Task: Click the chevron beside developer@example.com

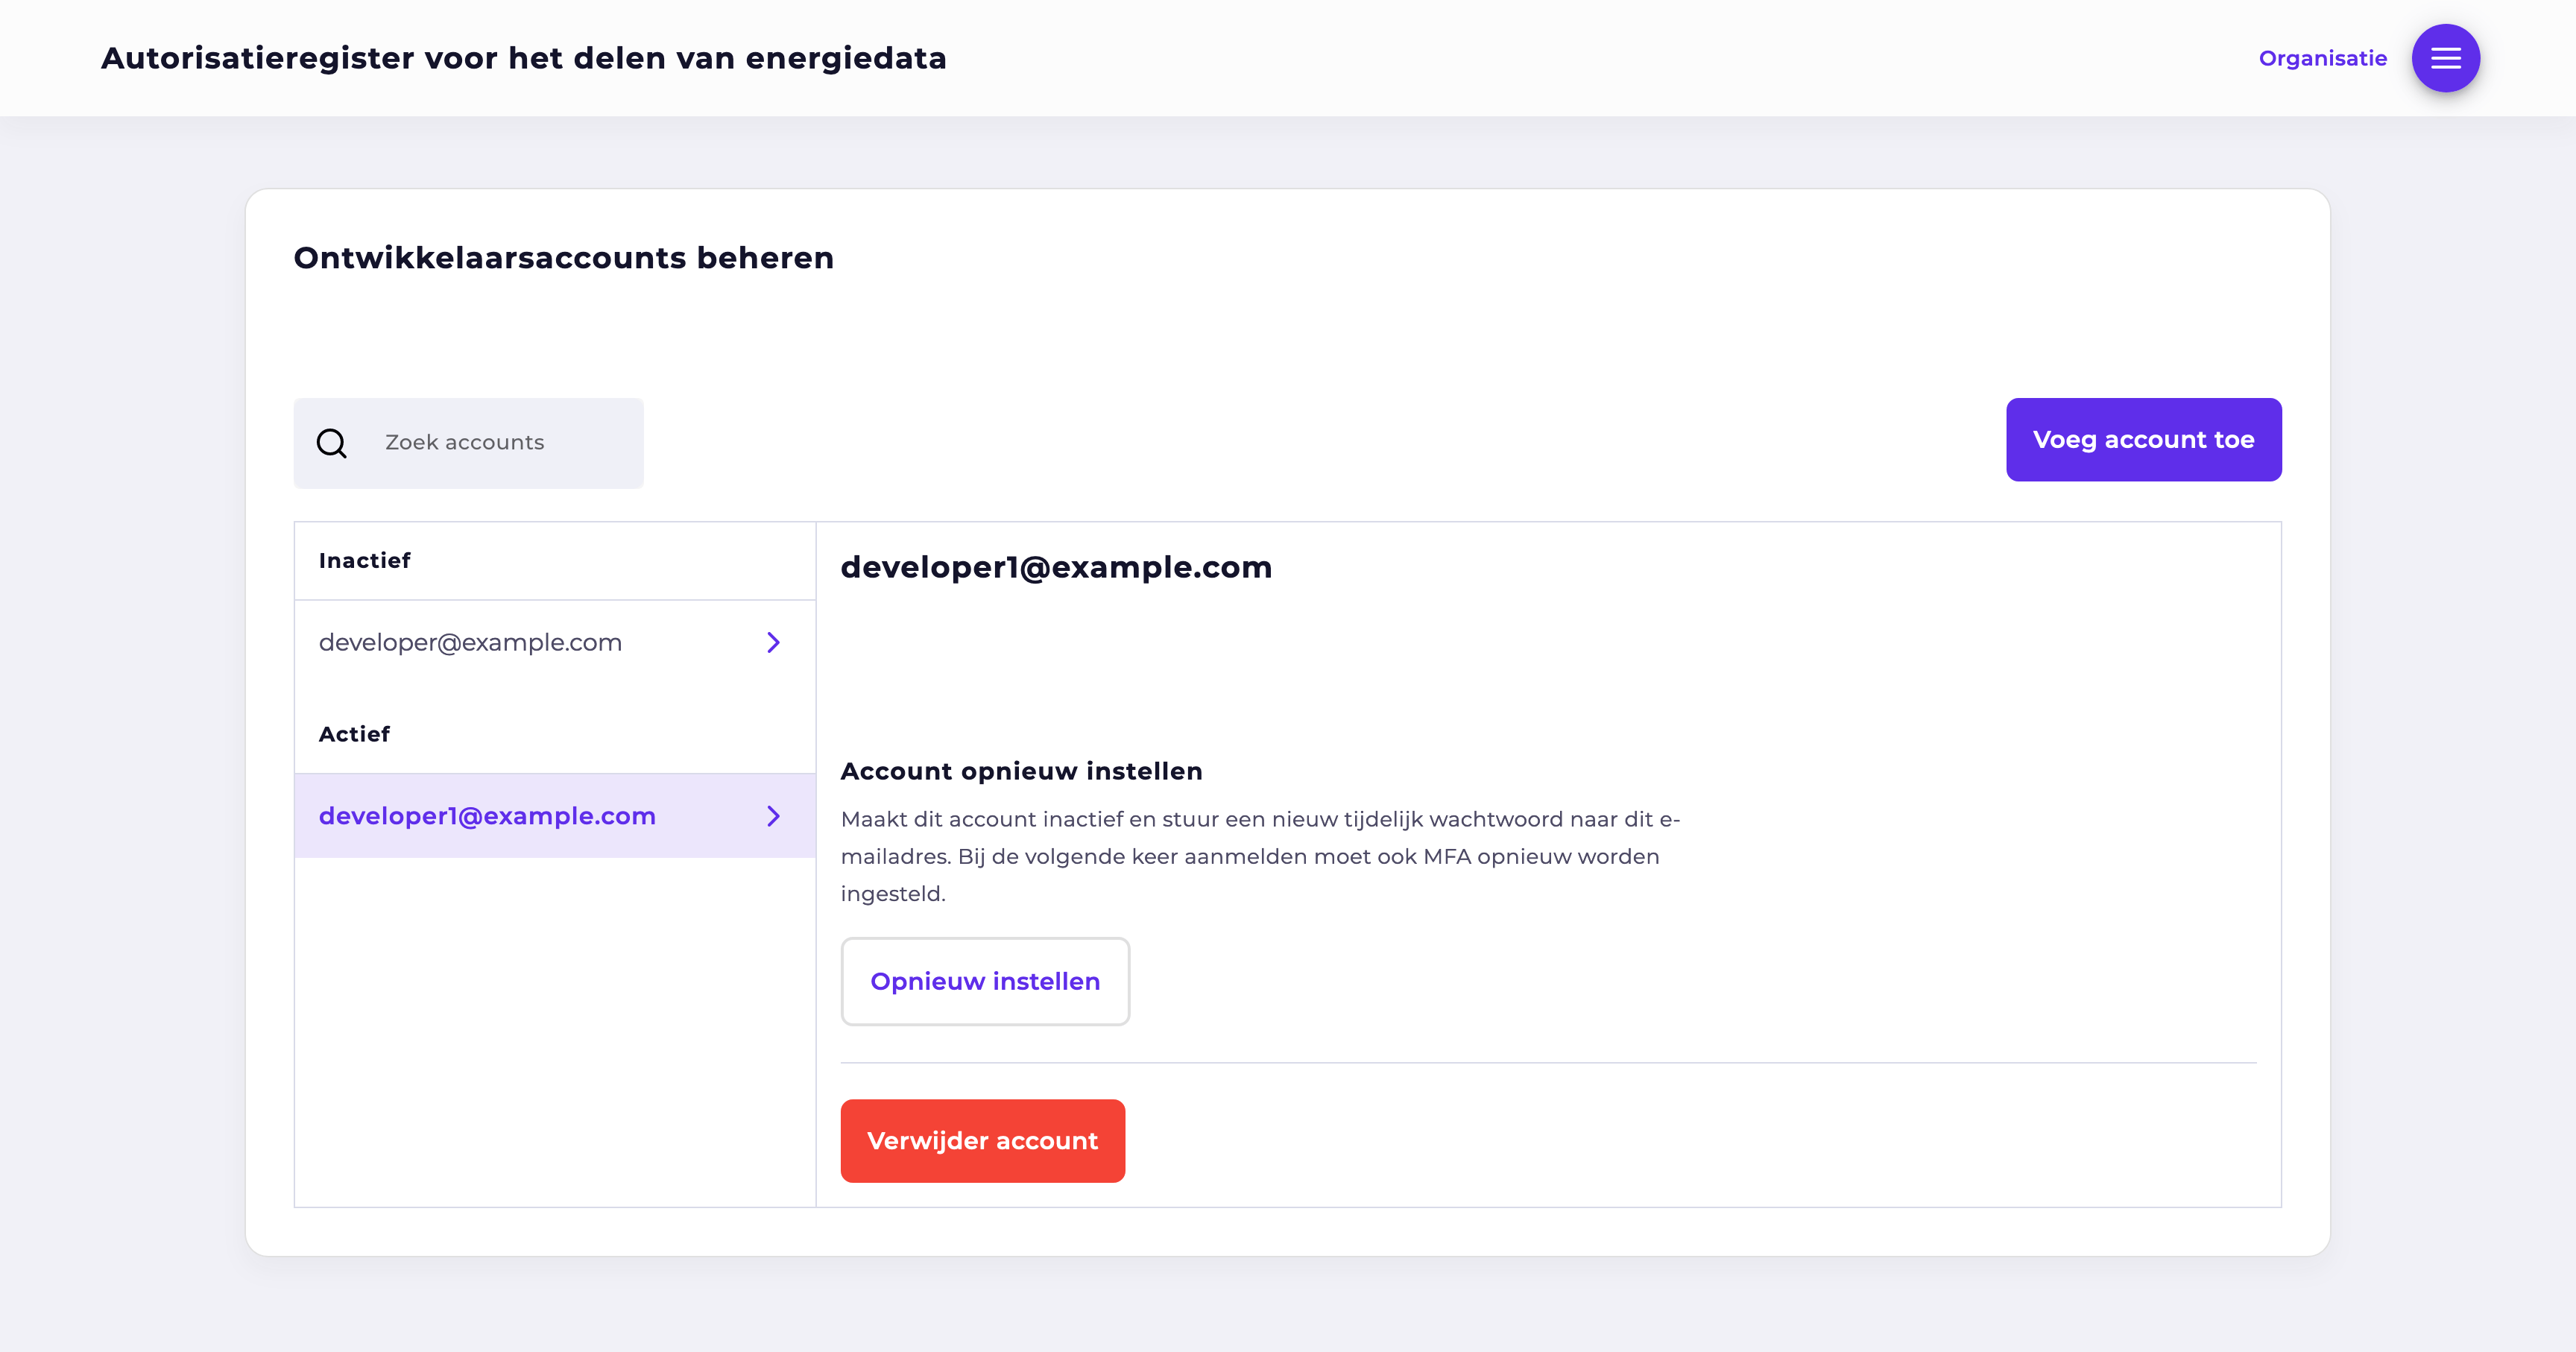Action: click(x=773, y=642)
